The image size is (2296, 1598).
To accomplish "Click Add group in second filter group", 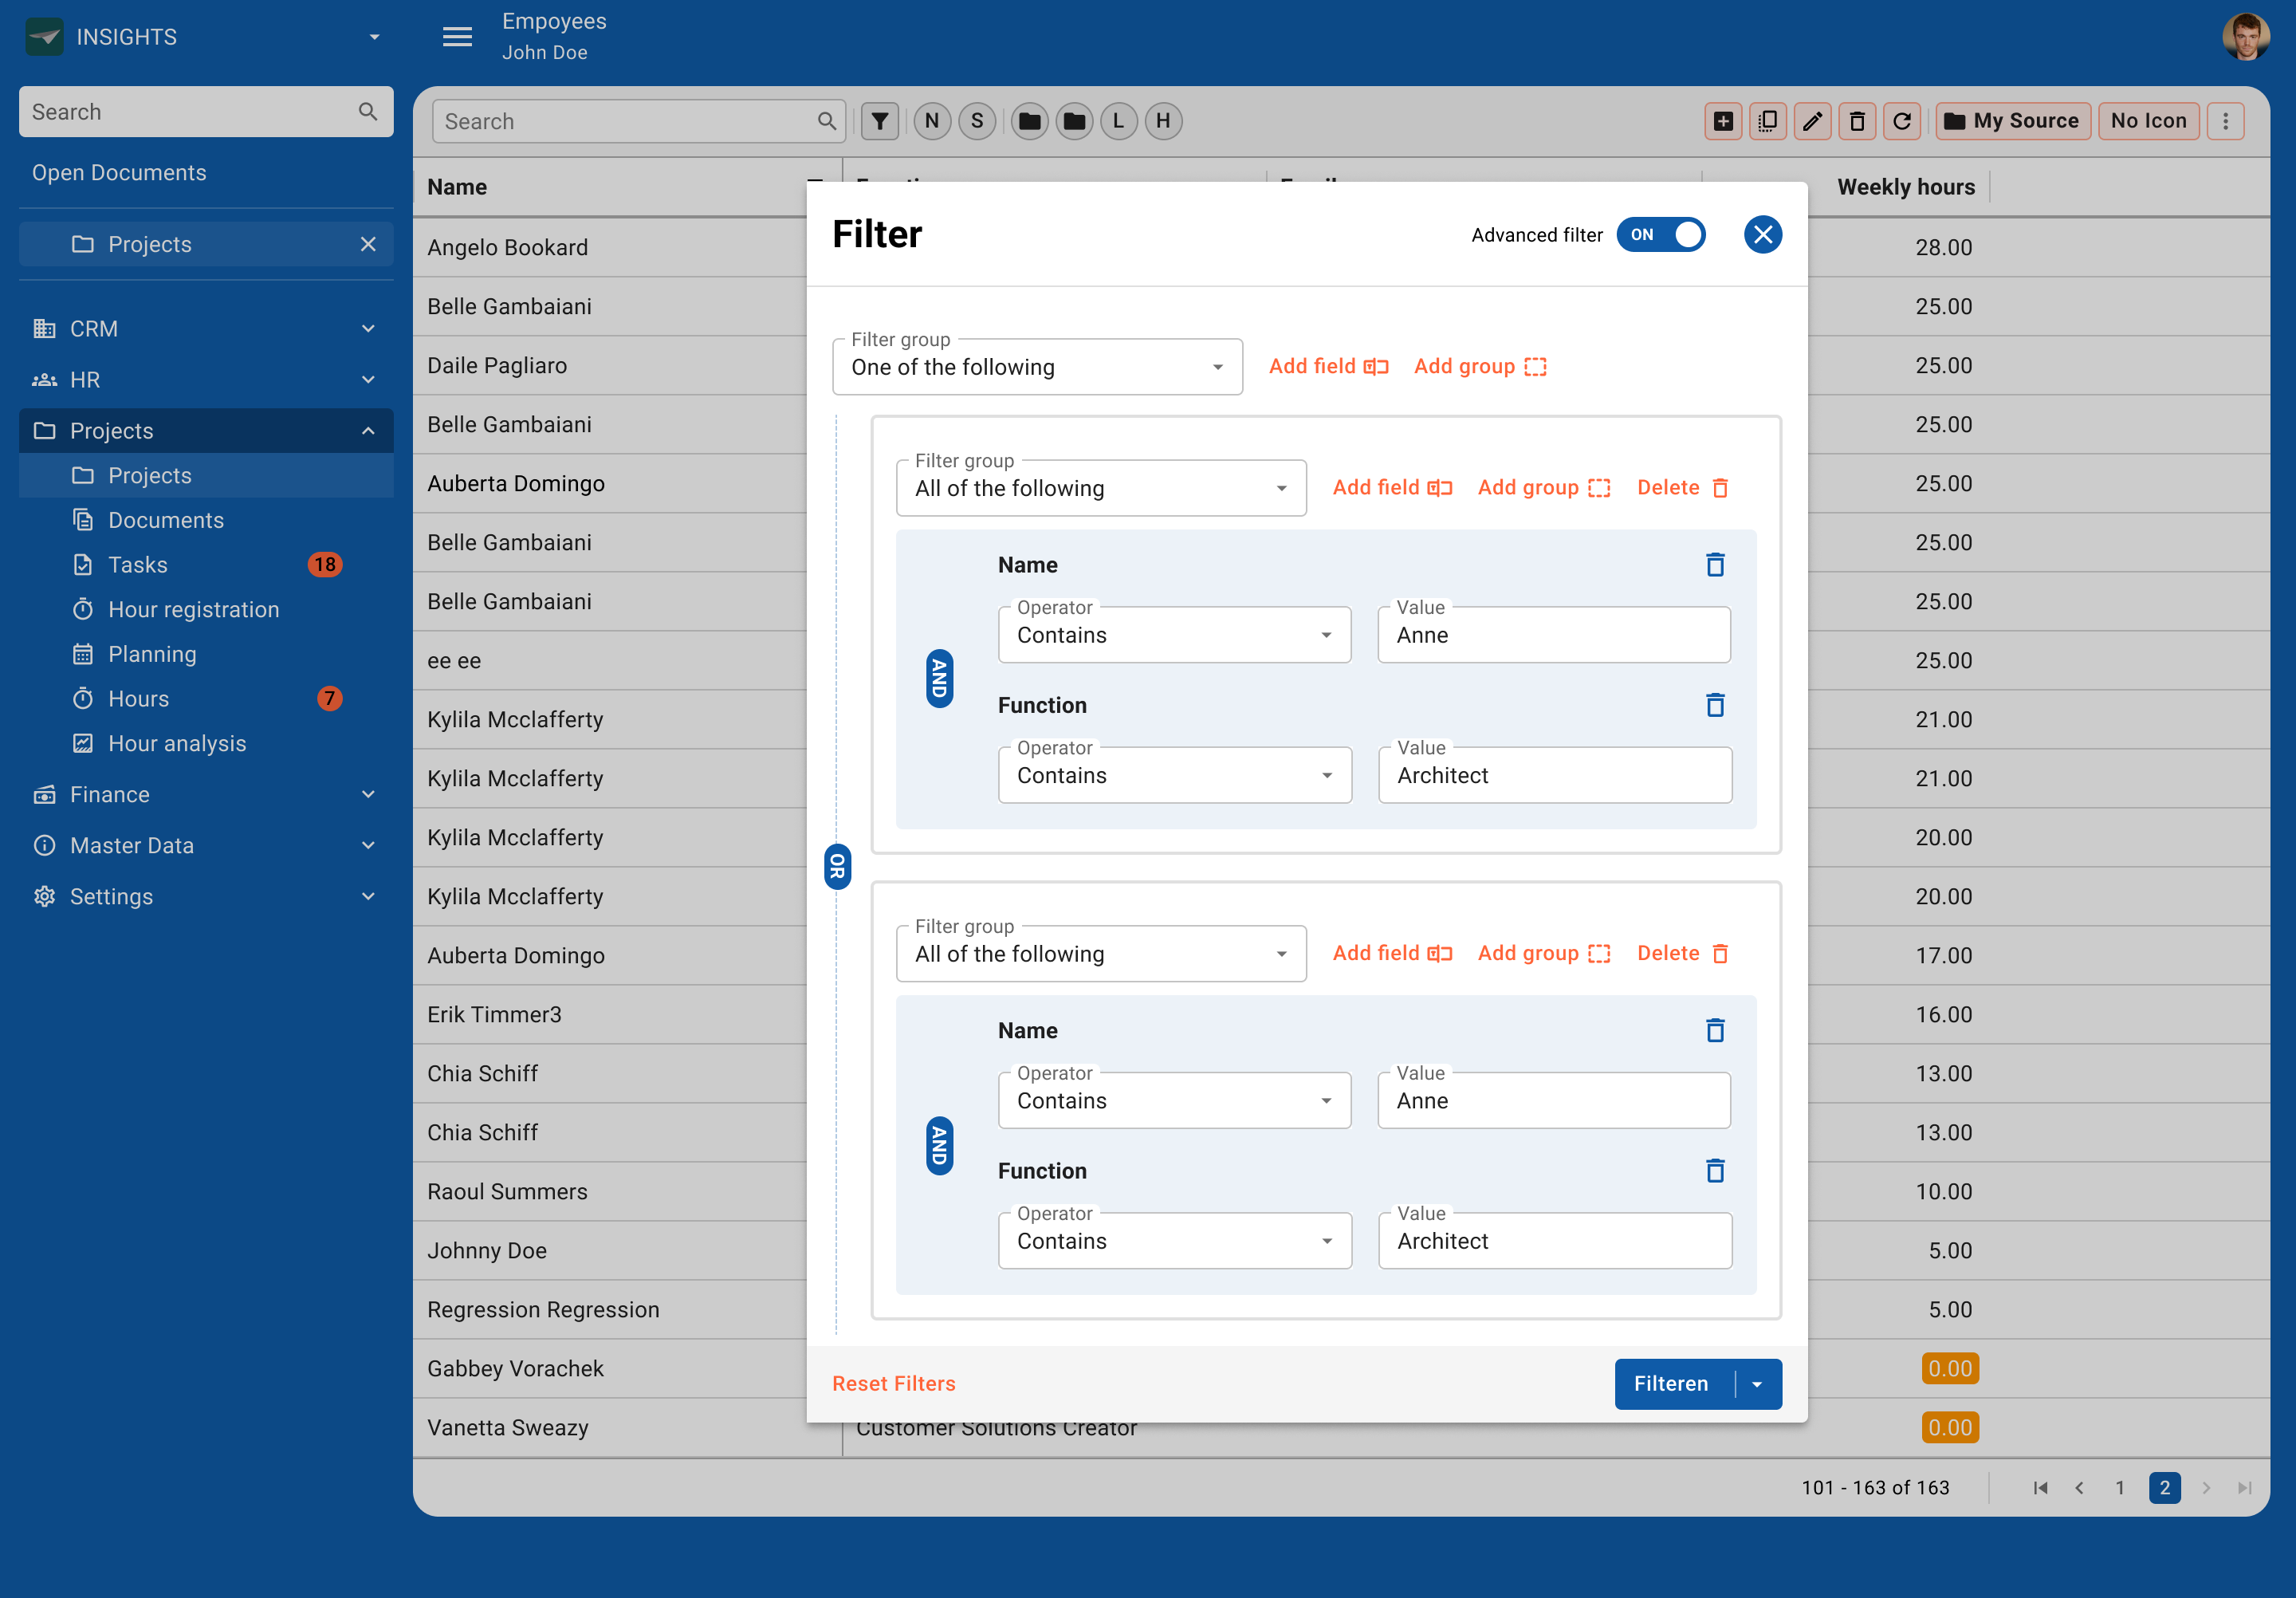I will coord(1544,954).
